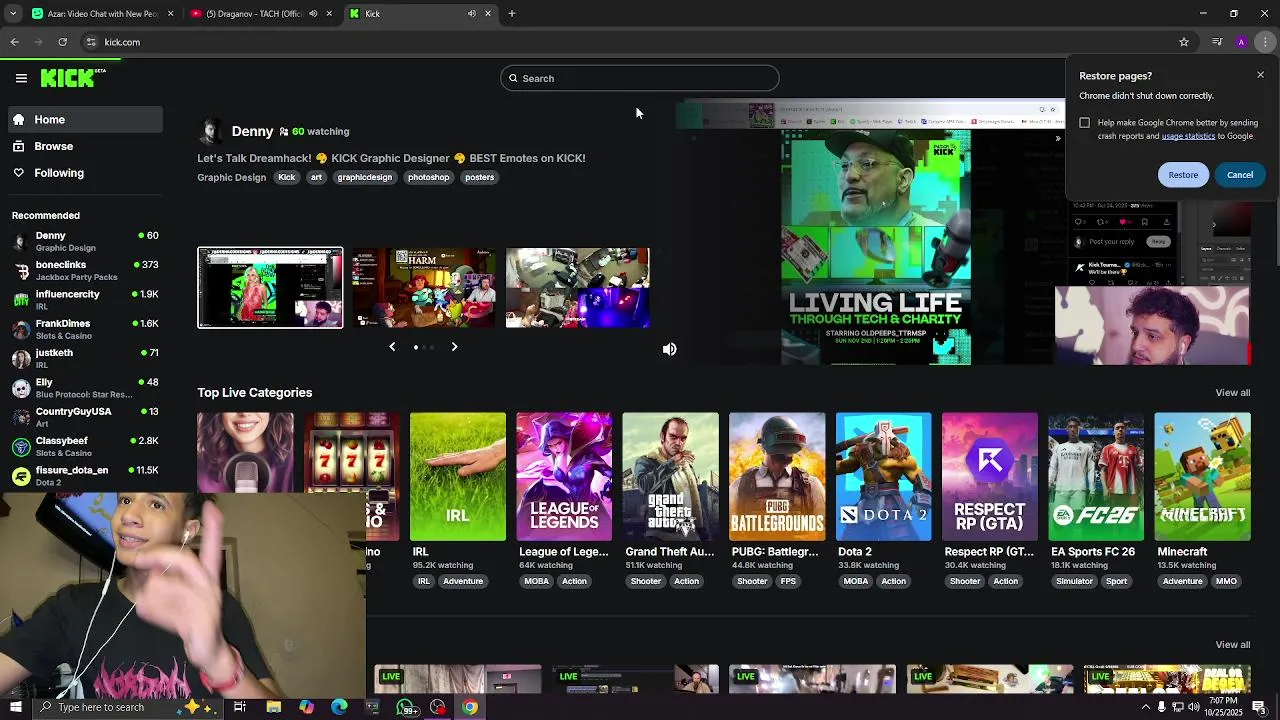Select the HARM featured stream thumbnail
Screen dimensions: 1280x720
[423, 288]
